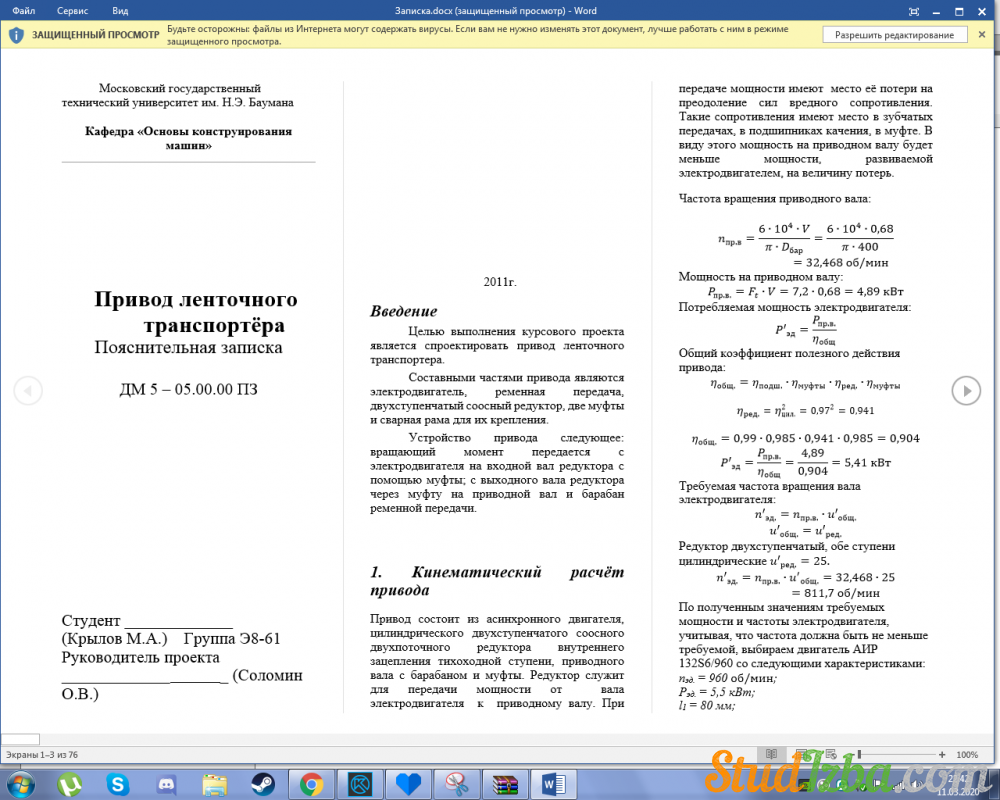The width and height of the screenshot is (1000, 800).
Task: Click the 100% zoom level
Action: coord(967,755)
